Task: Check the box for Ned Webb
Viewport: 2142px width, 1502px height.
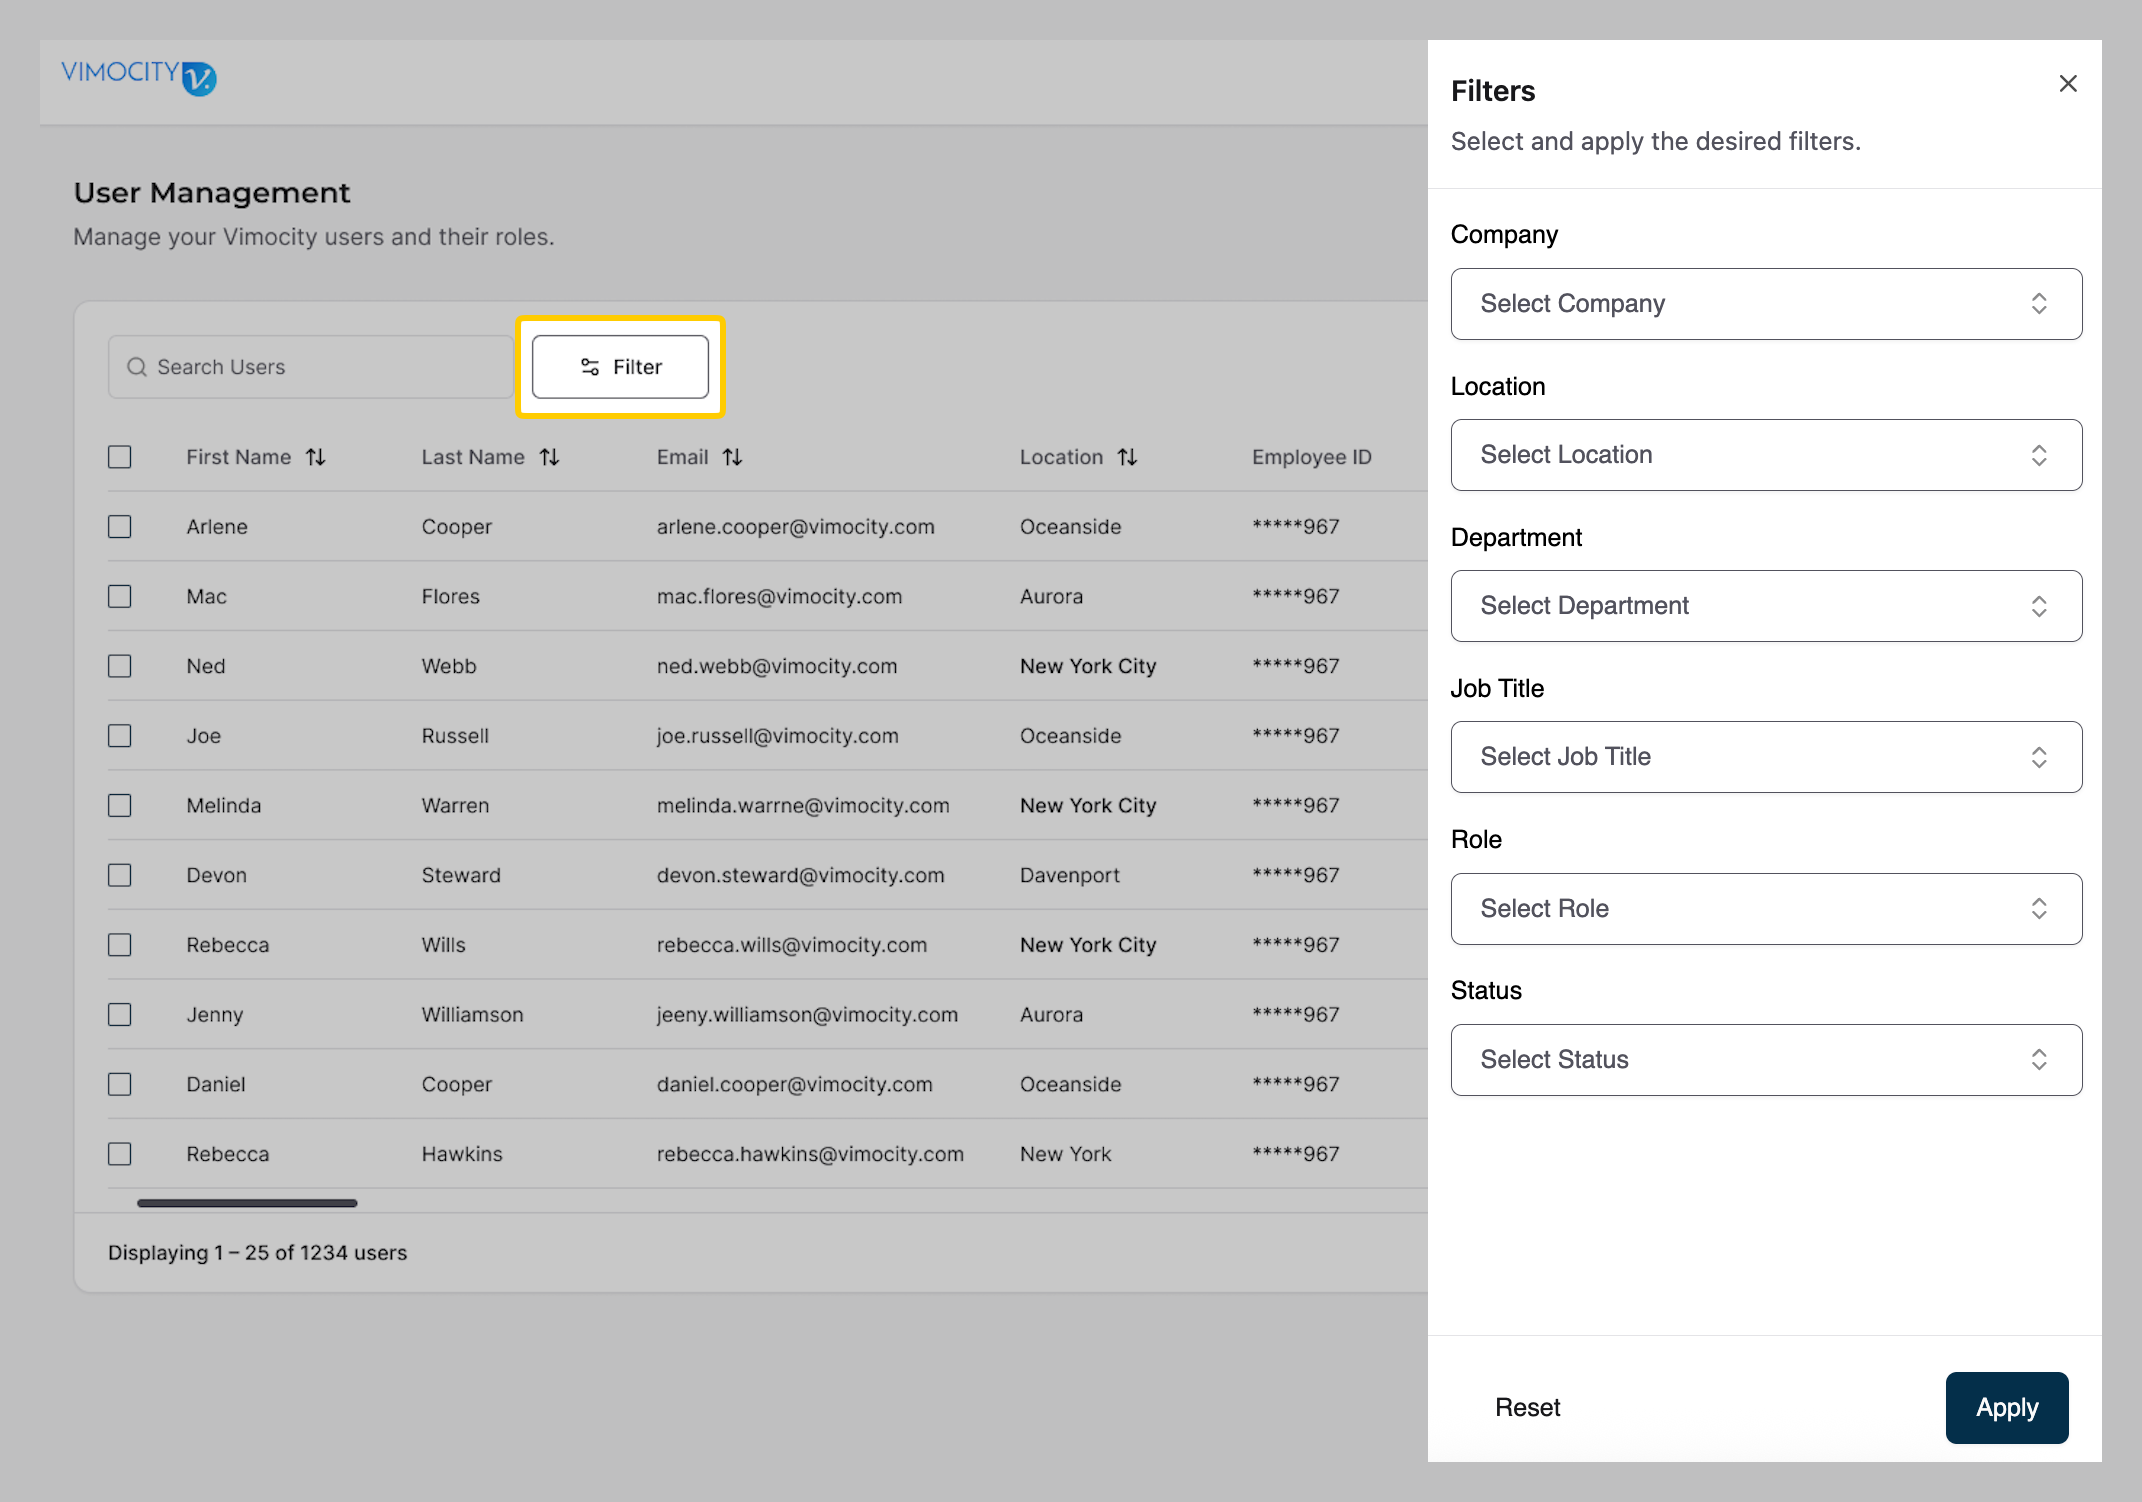Action: pos(120,666)
